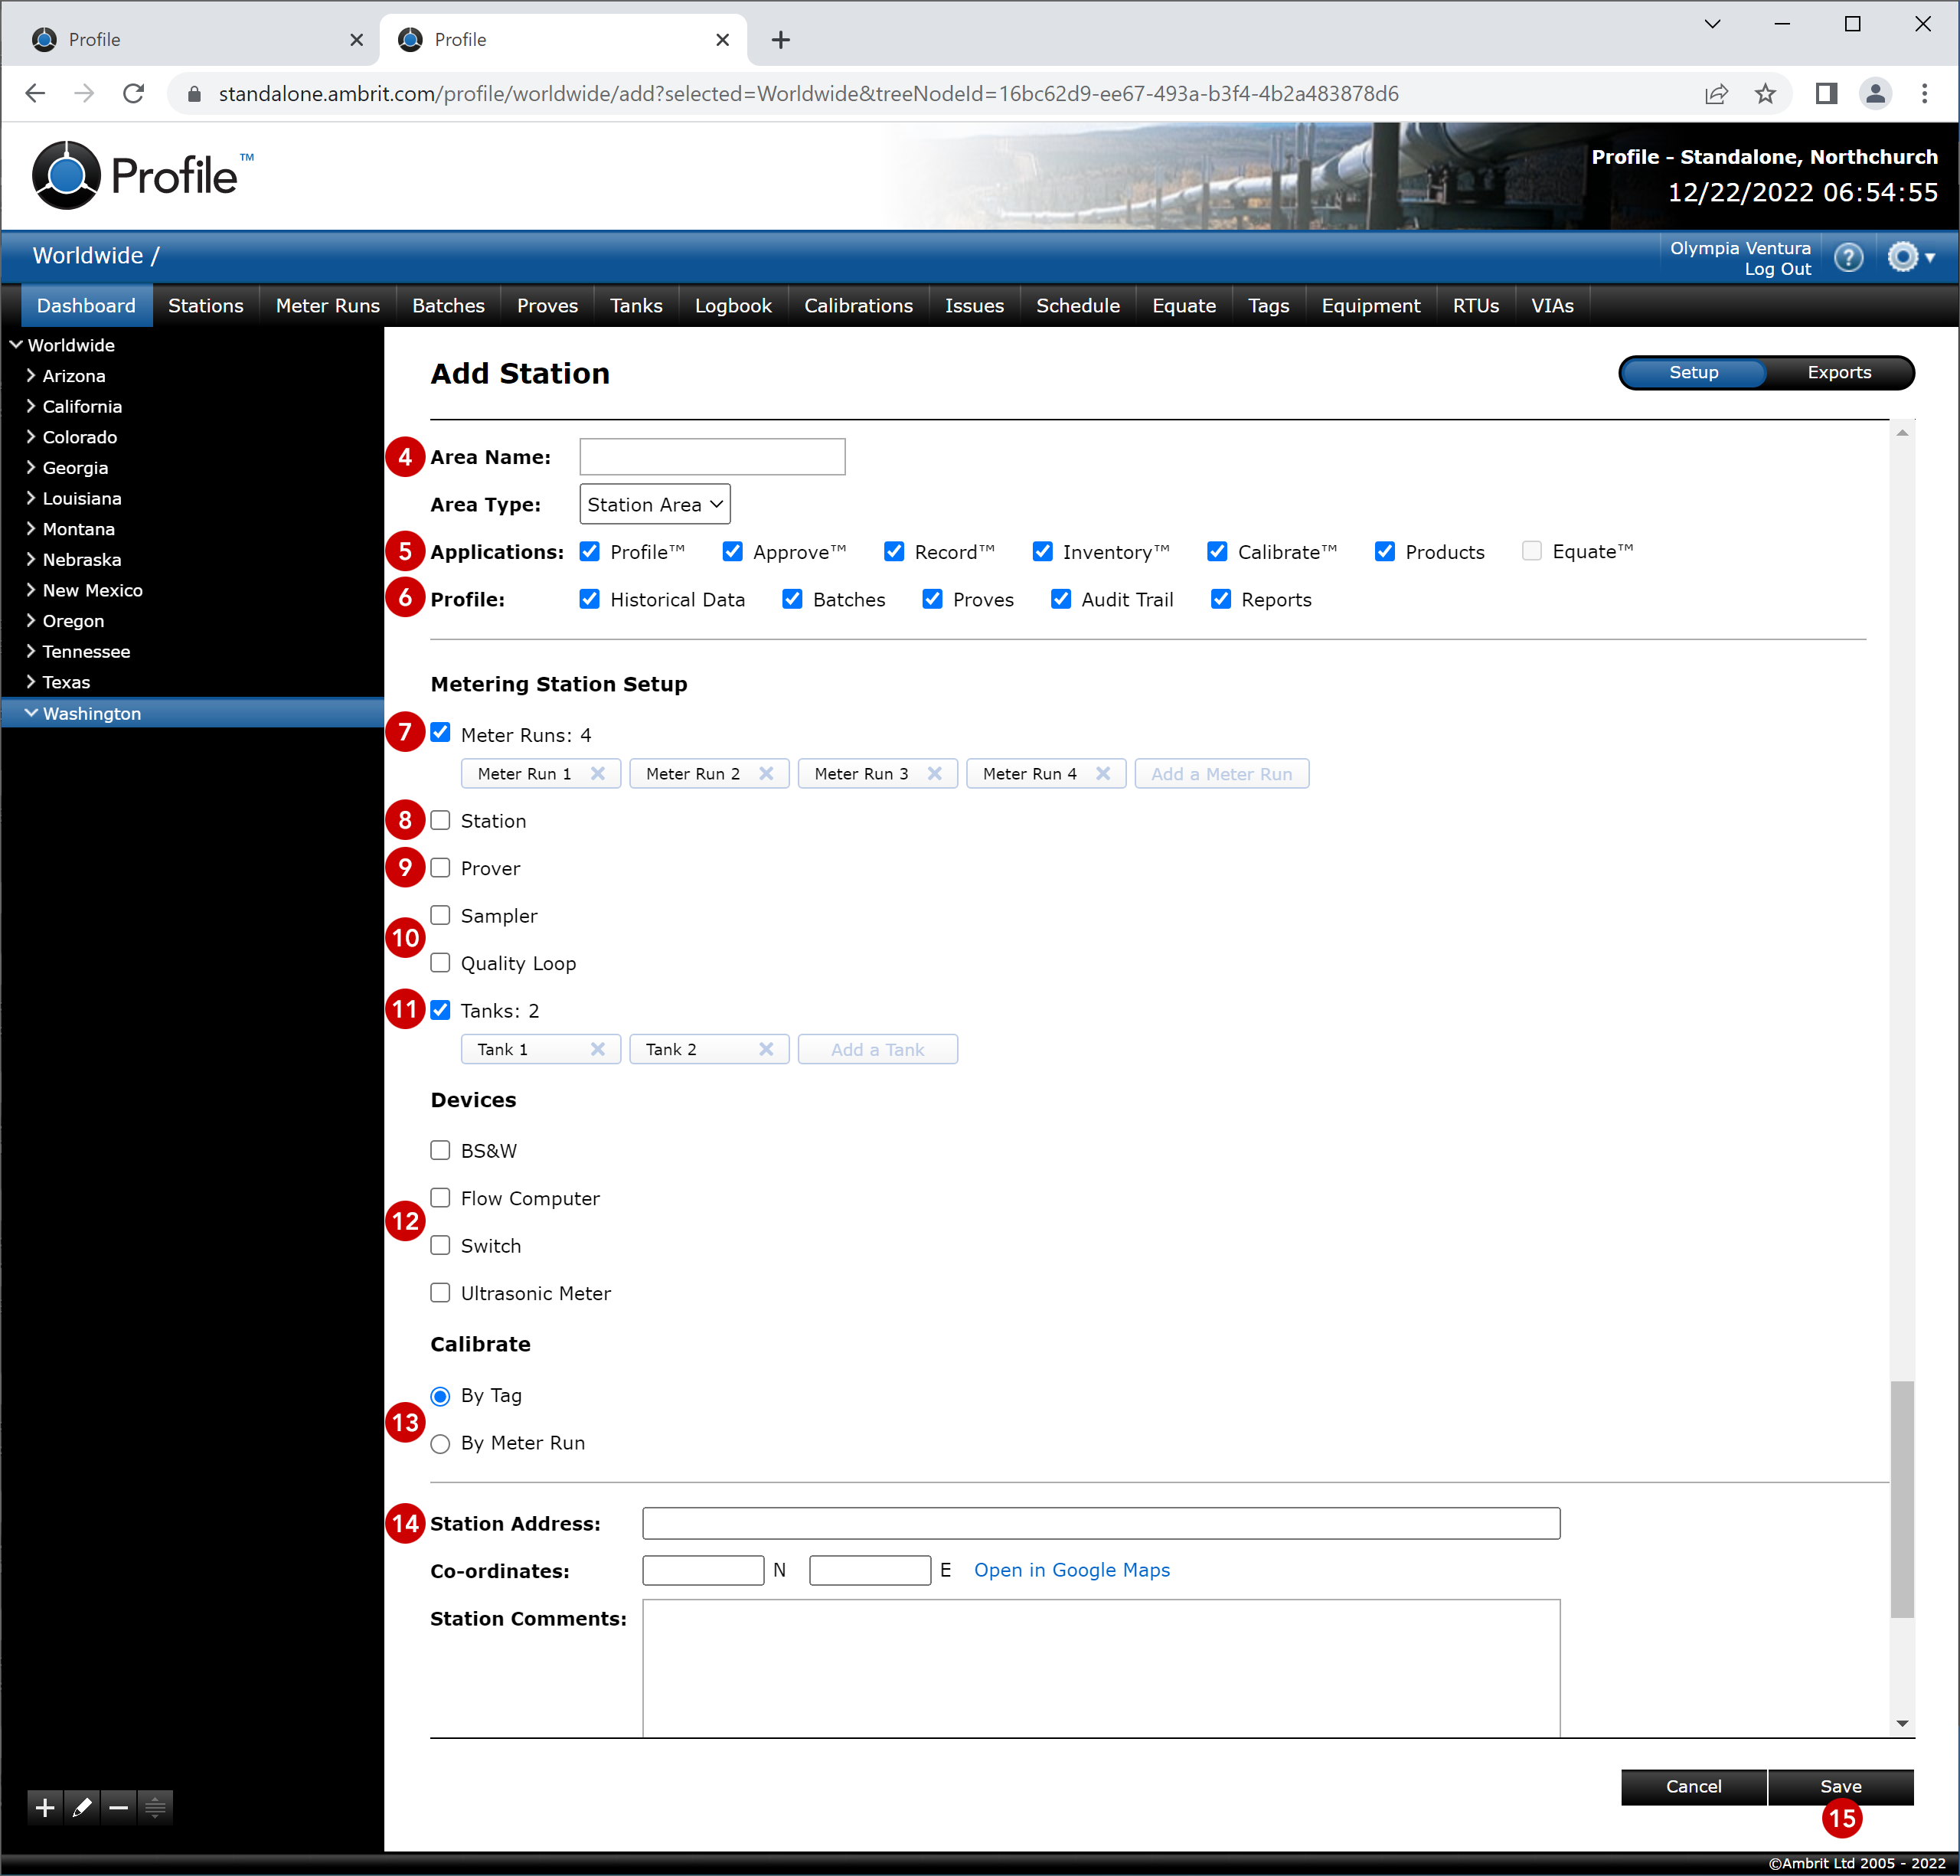The image size is (1960, 1876).
Task: Click the form's vertical scrollbar thumb
Action: [1902, 1499]
